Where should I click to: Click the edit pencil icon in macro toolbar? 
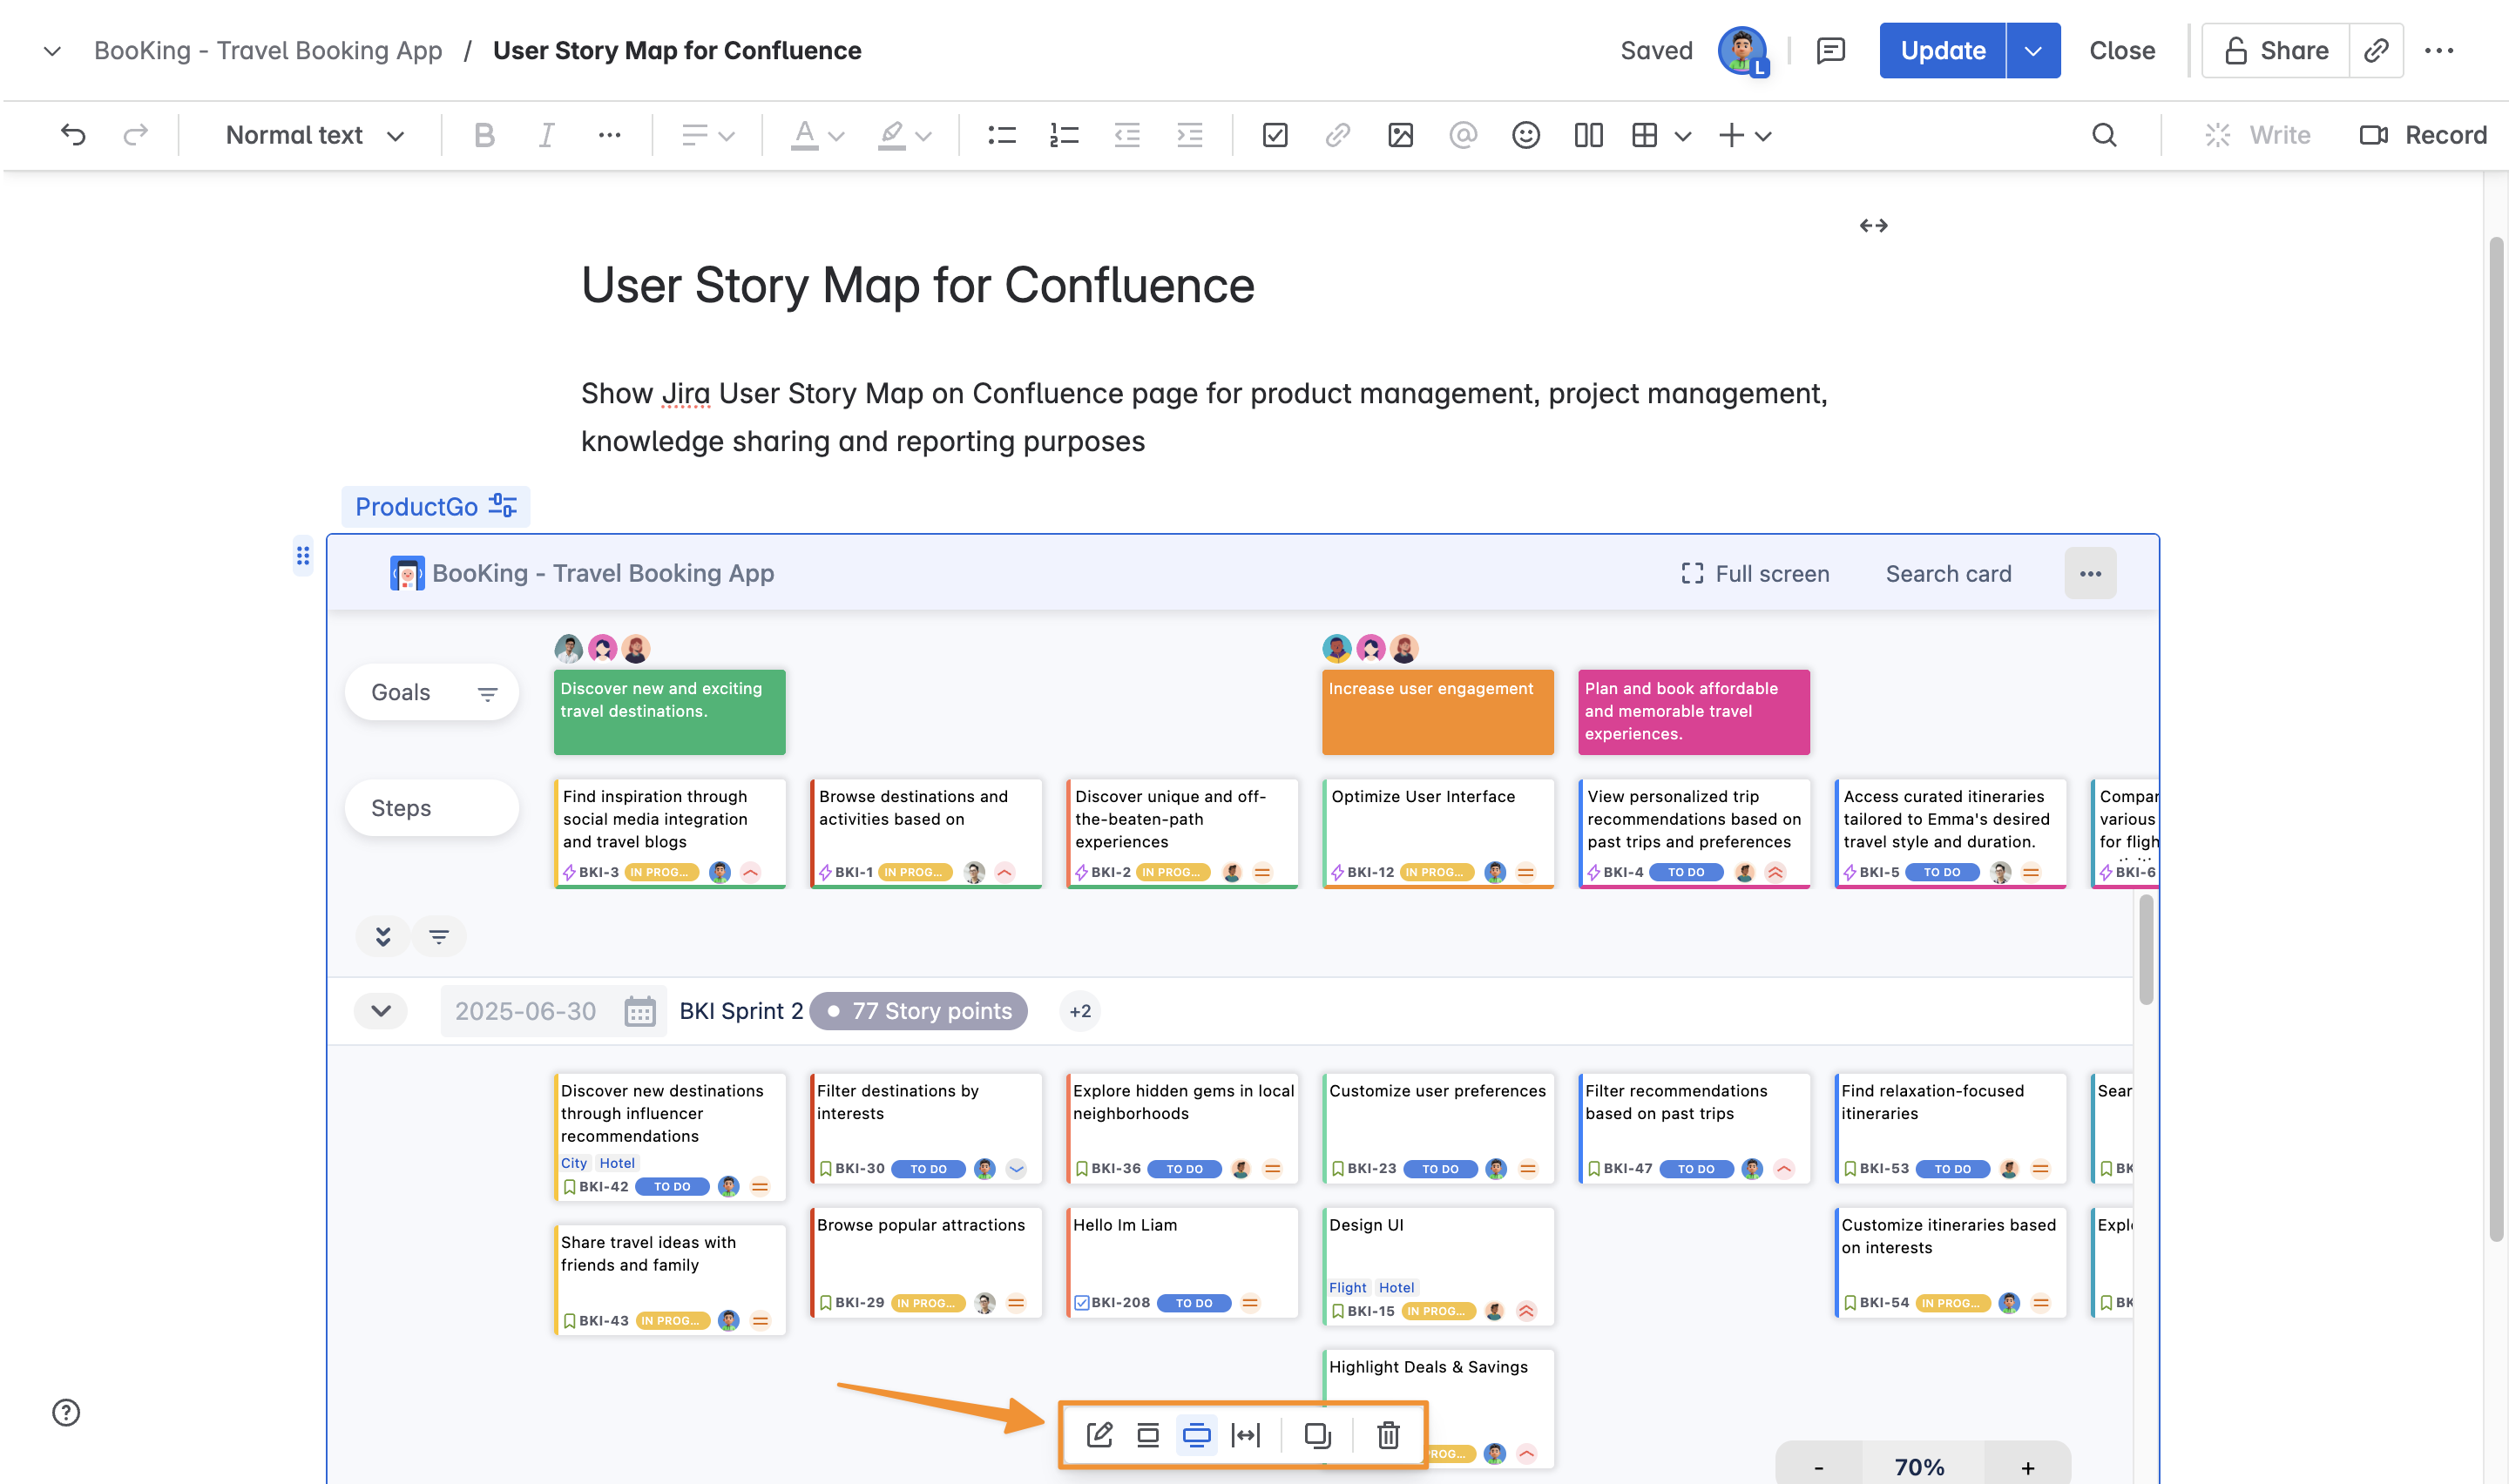click(x=1099, y=1435)
